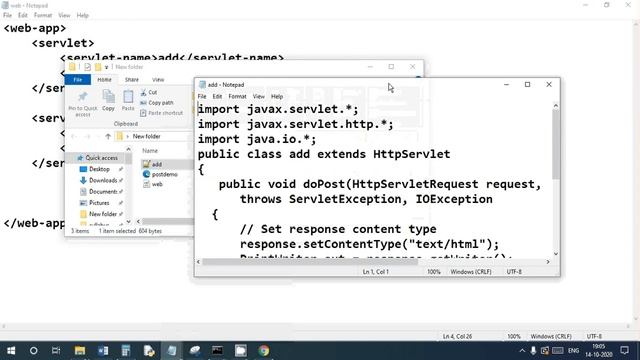The width and height of the screenshot is (640, 360).
Task: Switch to Notepad taskbar icon
Action: 171,350
